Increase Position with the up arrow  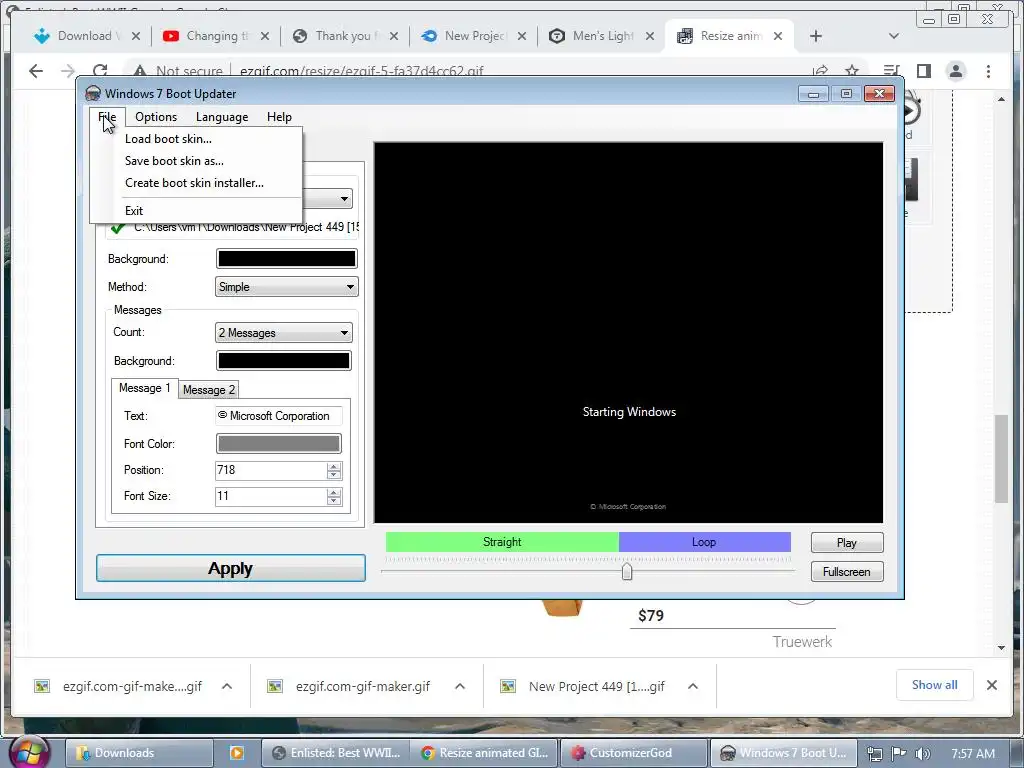(334, 466)
